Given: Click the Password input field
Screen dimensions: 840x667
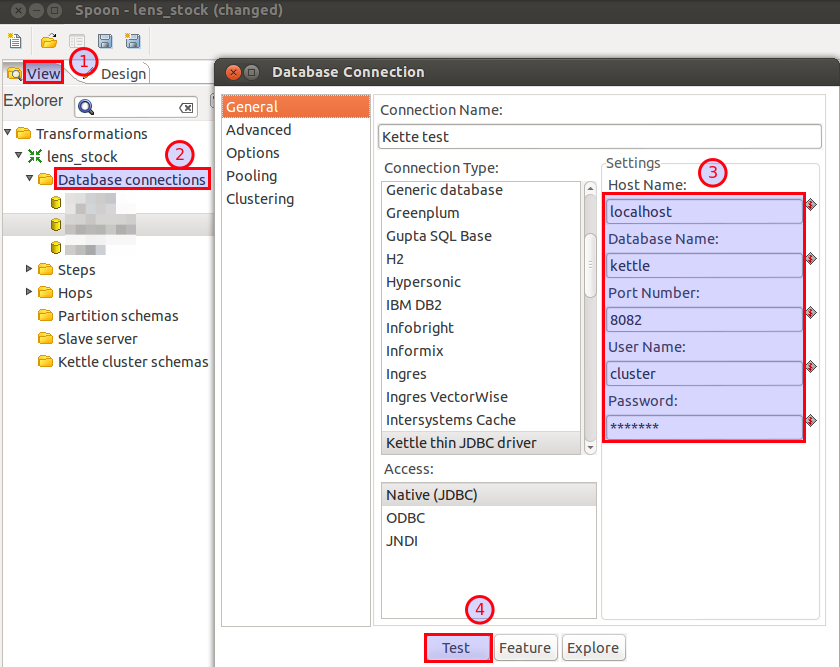Looking at the screenshot, I should click(x=704, y=427).
